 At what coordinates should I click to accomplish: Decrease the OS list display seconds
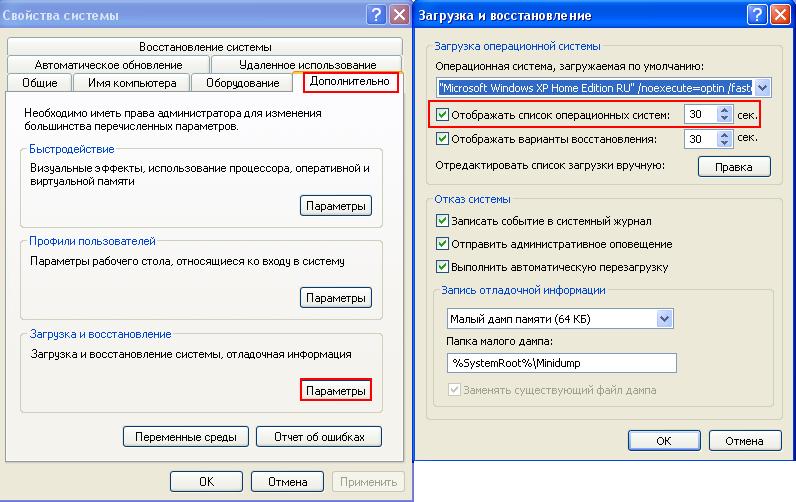725,118
